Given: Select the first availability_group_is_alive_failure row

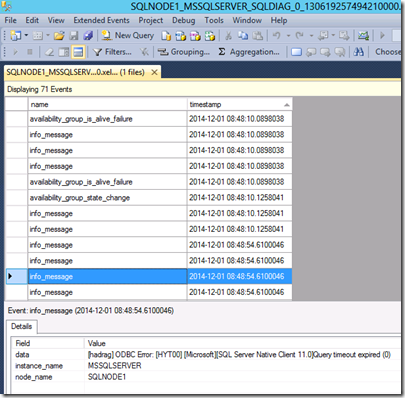Looking at the screenshot, I should pyautogui.click(x=149, y=119).
